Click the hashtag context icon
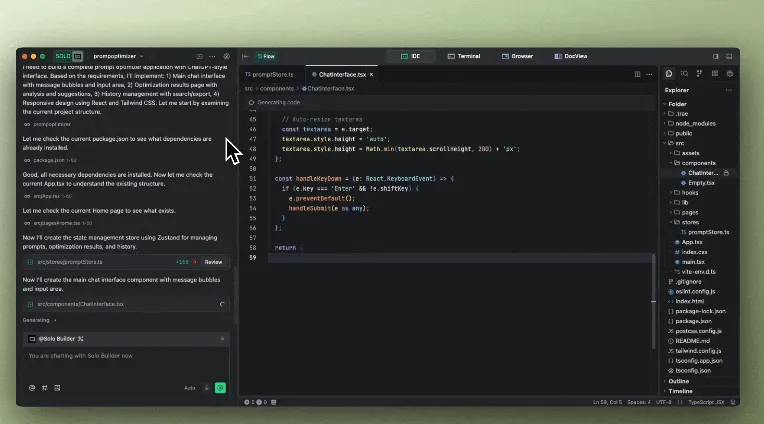 coord(45,388)
